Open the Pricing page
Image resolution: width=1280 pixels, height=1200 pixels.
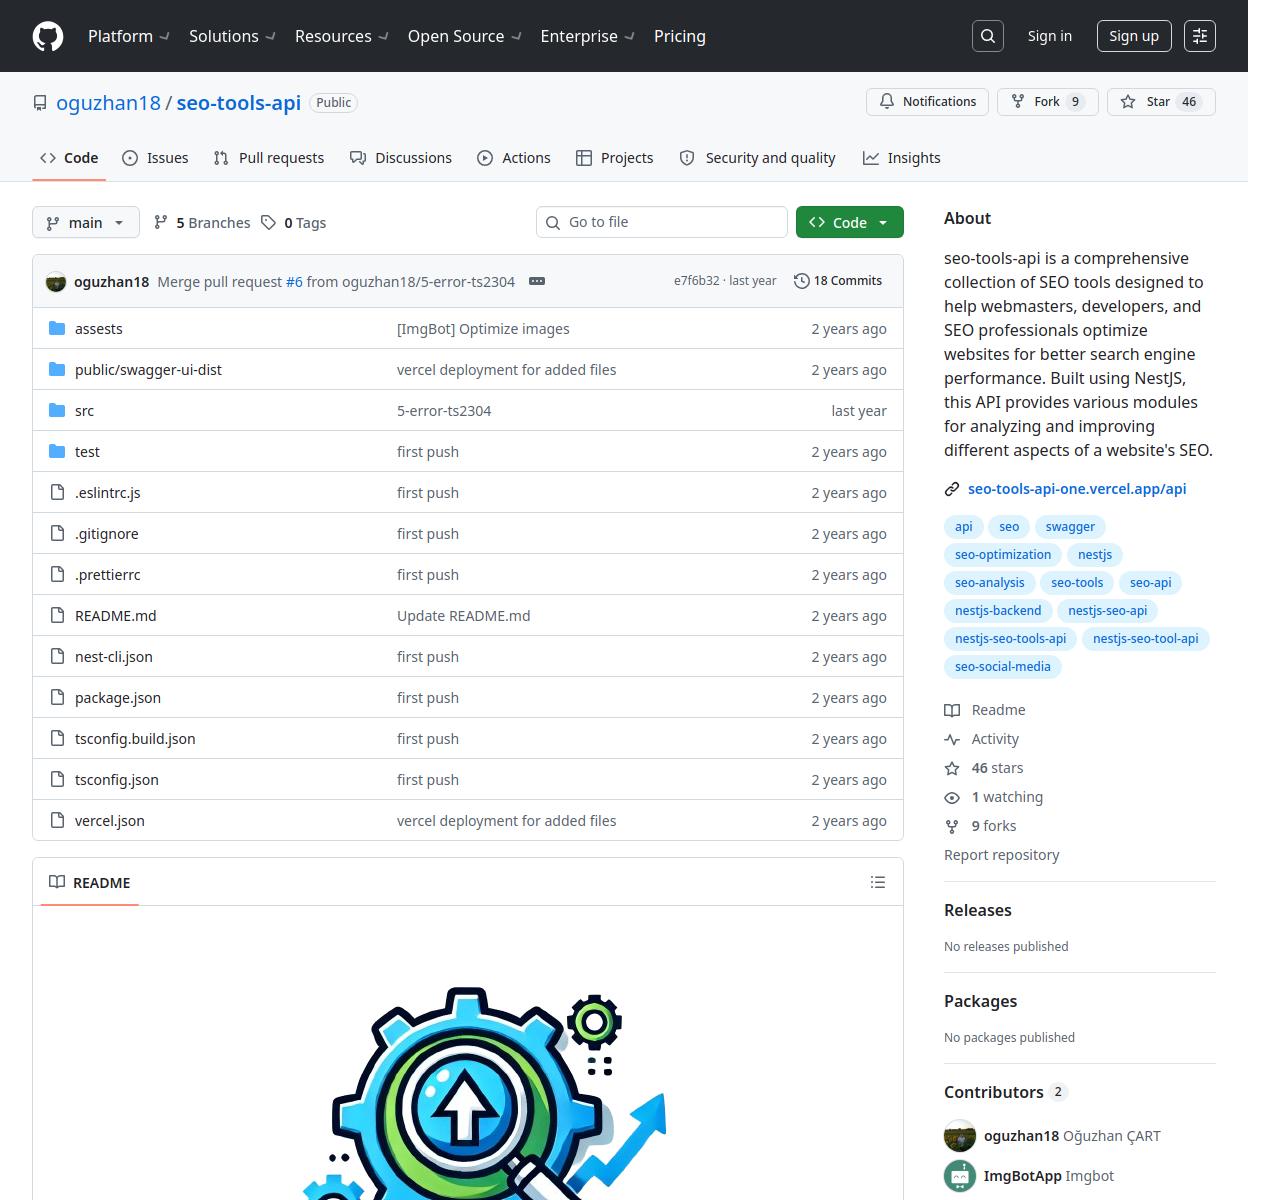[x=680, y=36]
